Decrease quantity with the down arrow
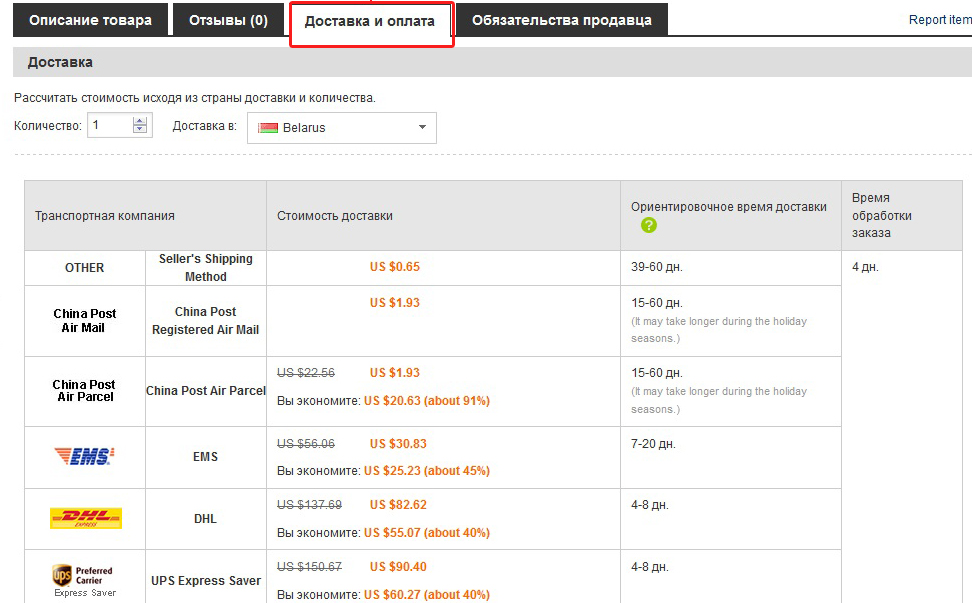The image size is (972, 603). coord(140,131)
